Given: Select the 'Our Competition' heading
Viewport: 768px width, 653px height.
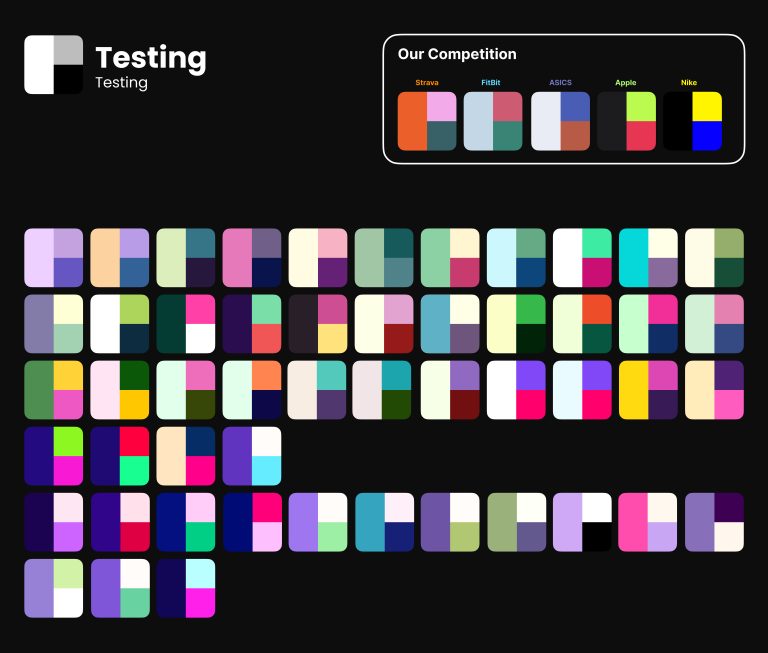Looking at the screenshot, I should coord(457,54).
